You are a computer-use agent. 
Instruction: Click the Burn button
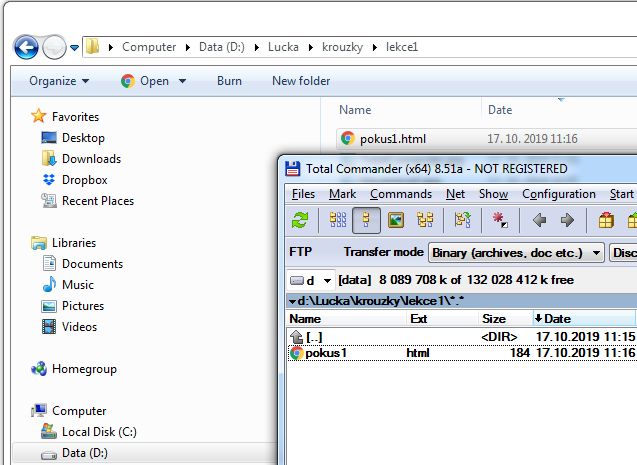(229, 81)
